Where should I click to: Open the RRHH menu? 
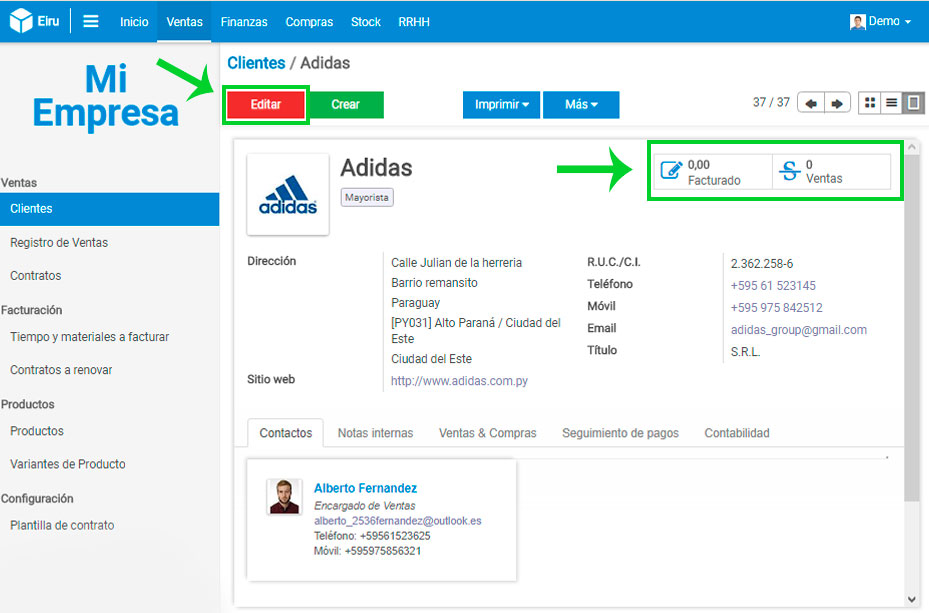pyautogui.click(x=414, y=22)
